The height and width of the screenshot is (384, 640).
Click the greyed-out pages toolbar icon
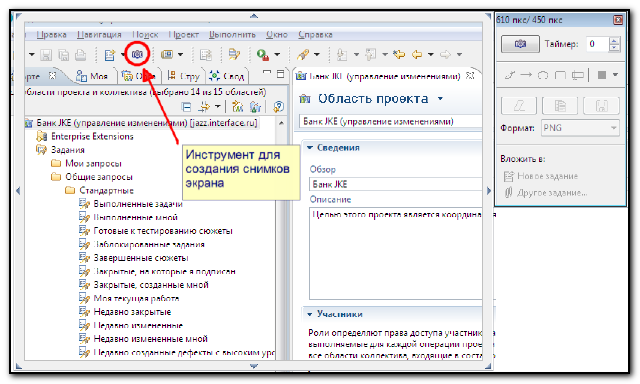click(205, 55)
